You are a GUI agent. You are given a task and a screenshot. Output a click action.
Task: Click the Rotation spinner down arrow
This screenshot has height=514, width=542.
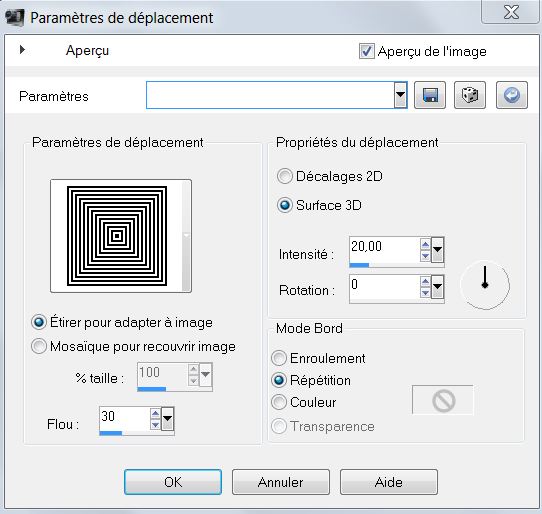pyautogui.click(x=425, y=293)
